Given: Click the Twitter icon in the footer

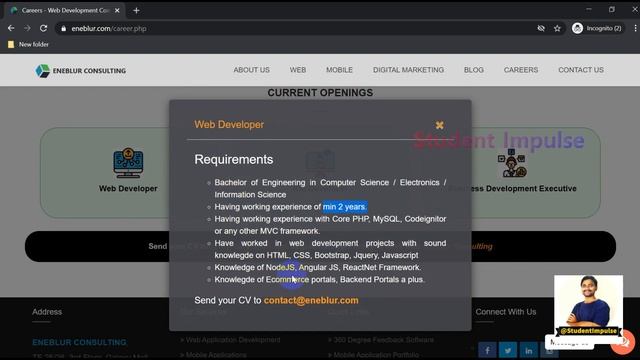Looking at the screenshot, I should [508, 350].
